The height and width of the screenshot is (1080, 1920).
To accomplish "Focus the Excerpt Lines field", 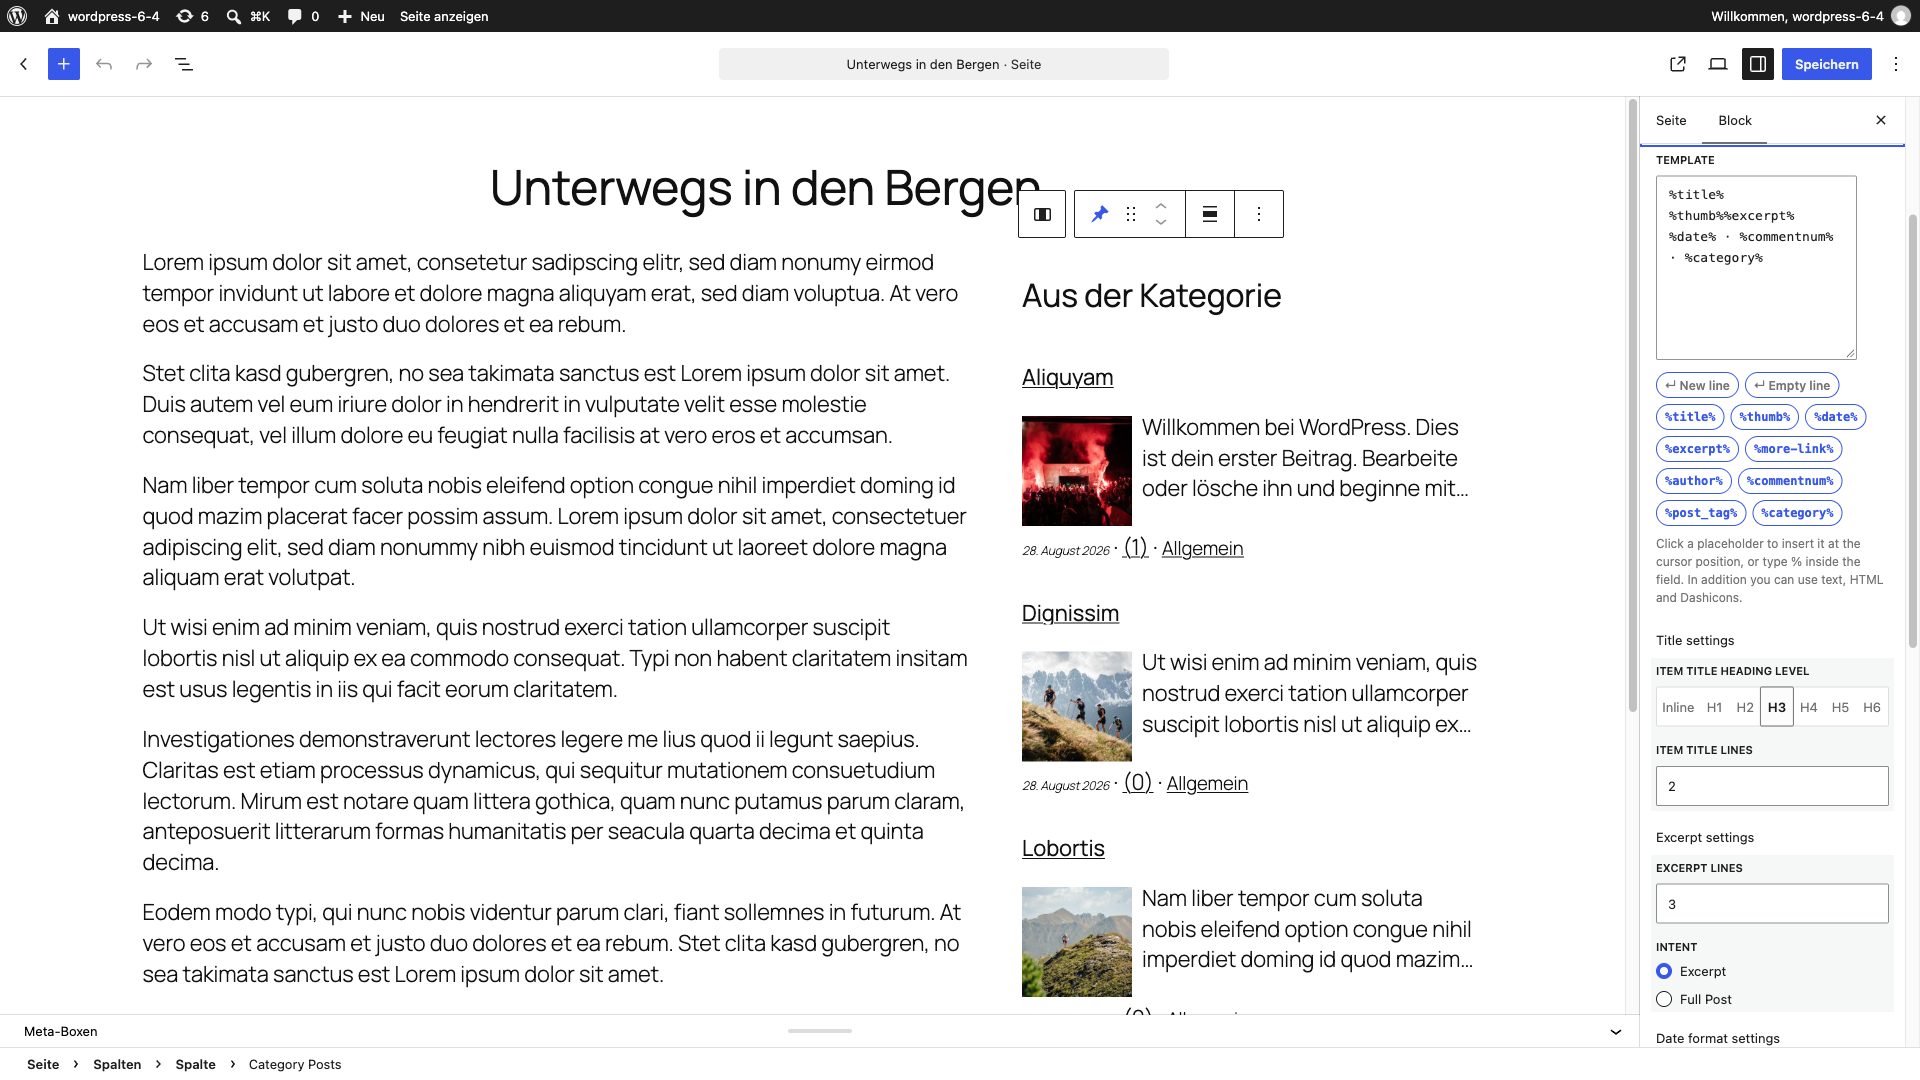I will pos(1772,904).
